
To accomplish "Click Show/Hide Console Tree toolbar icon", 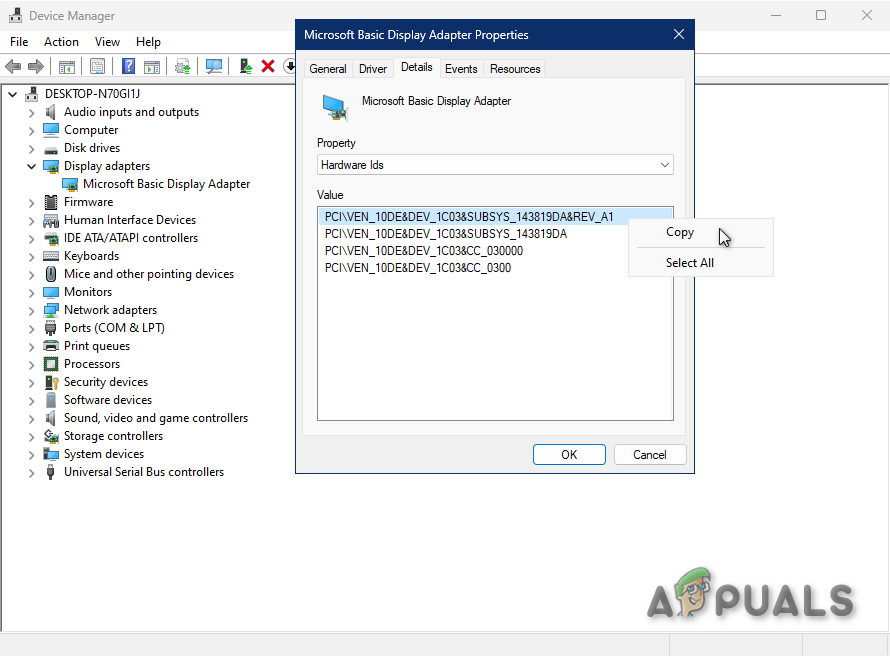I will [67, 67].
